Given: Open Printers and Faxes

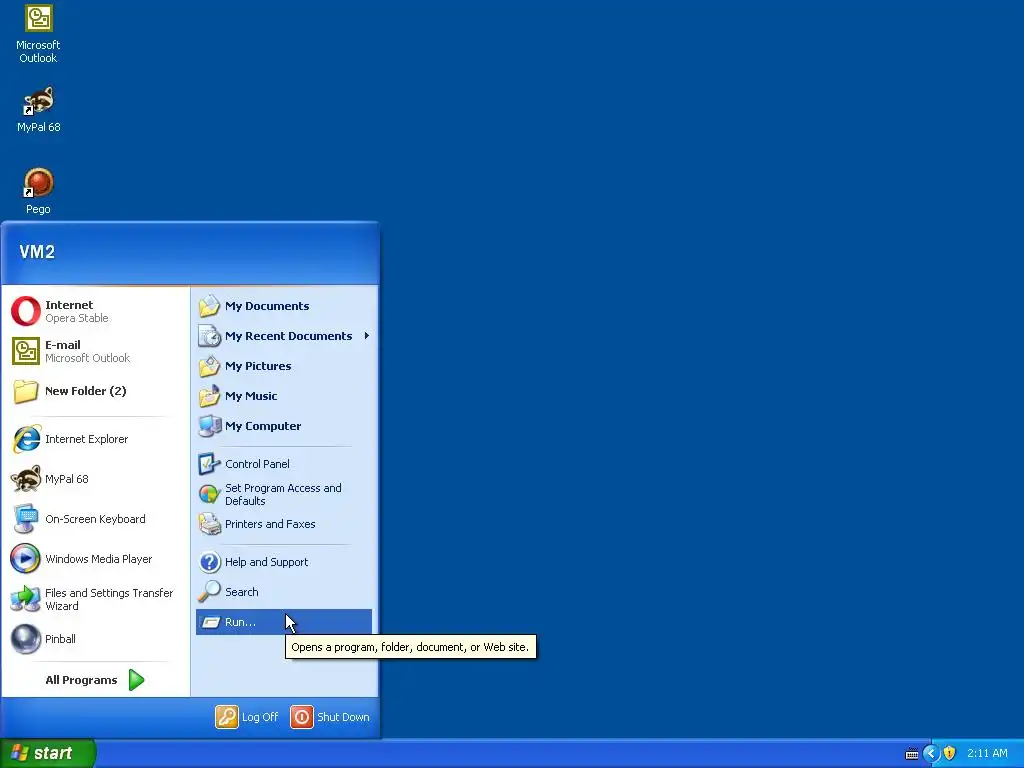Looking at the screenshot, I should click(284, 524).
